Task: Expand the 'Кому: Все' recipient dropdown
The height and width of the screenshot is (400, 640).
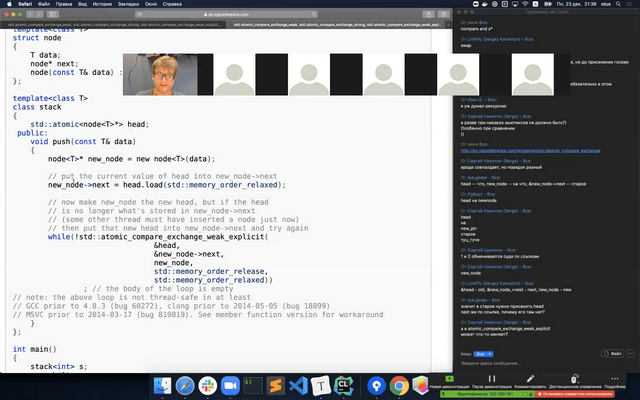Action: [481, 354]
